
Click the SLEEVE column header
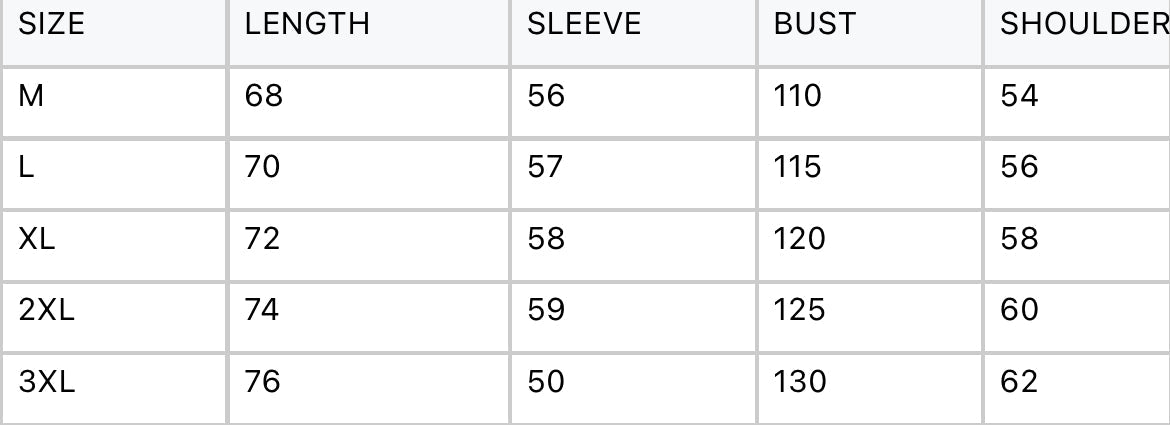tap(584, 25)
